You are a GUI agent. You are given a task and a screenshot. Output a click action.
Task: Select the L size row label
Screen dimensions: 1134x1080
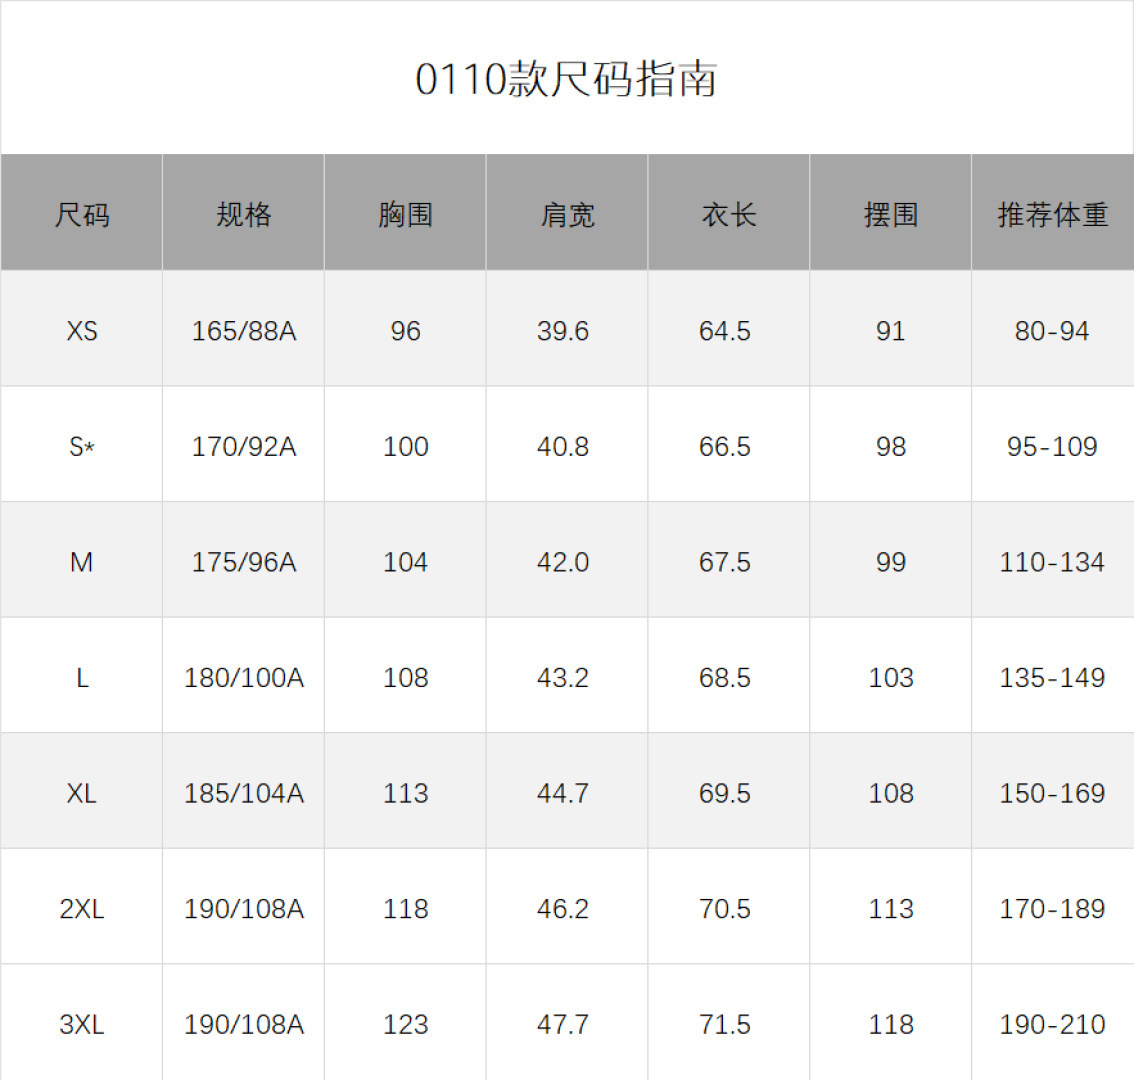(82, 678)
